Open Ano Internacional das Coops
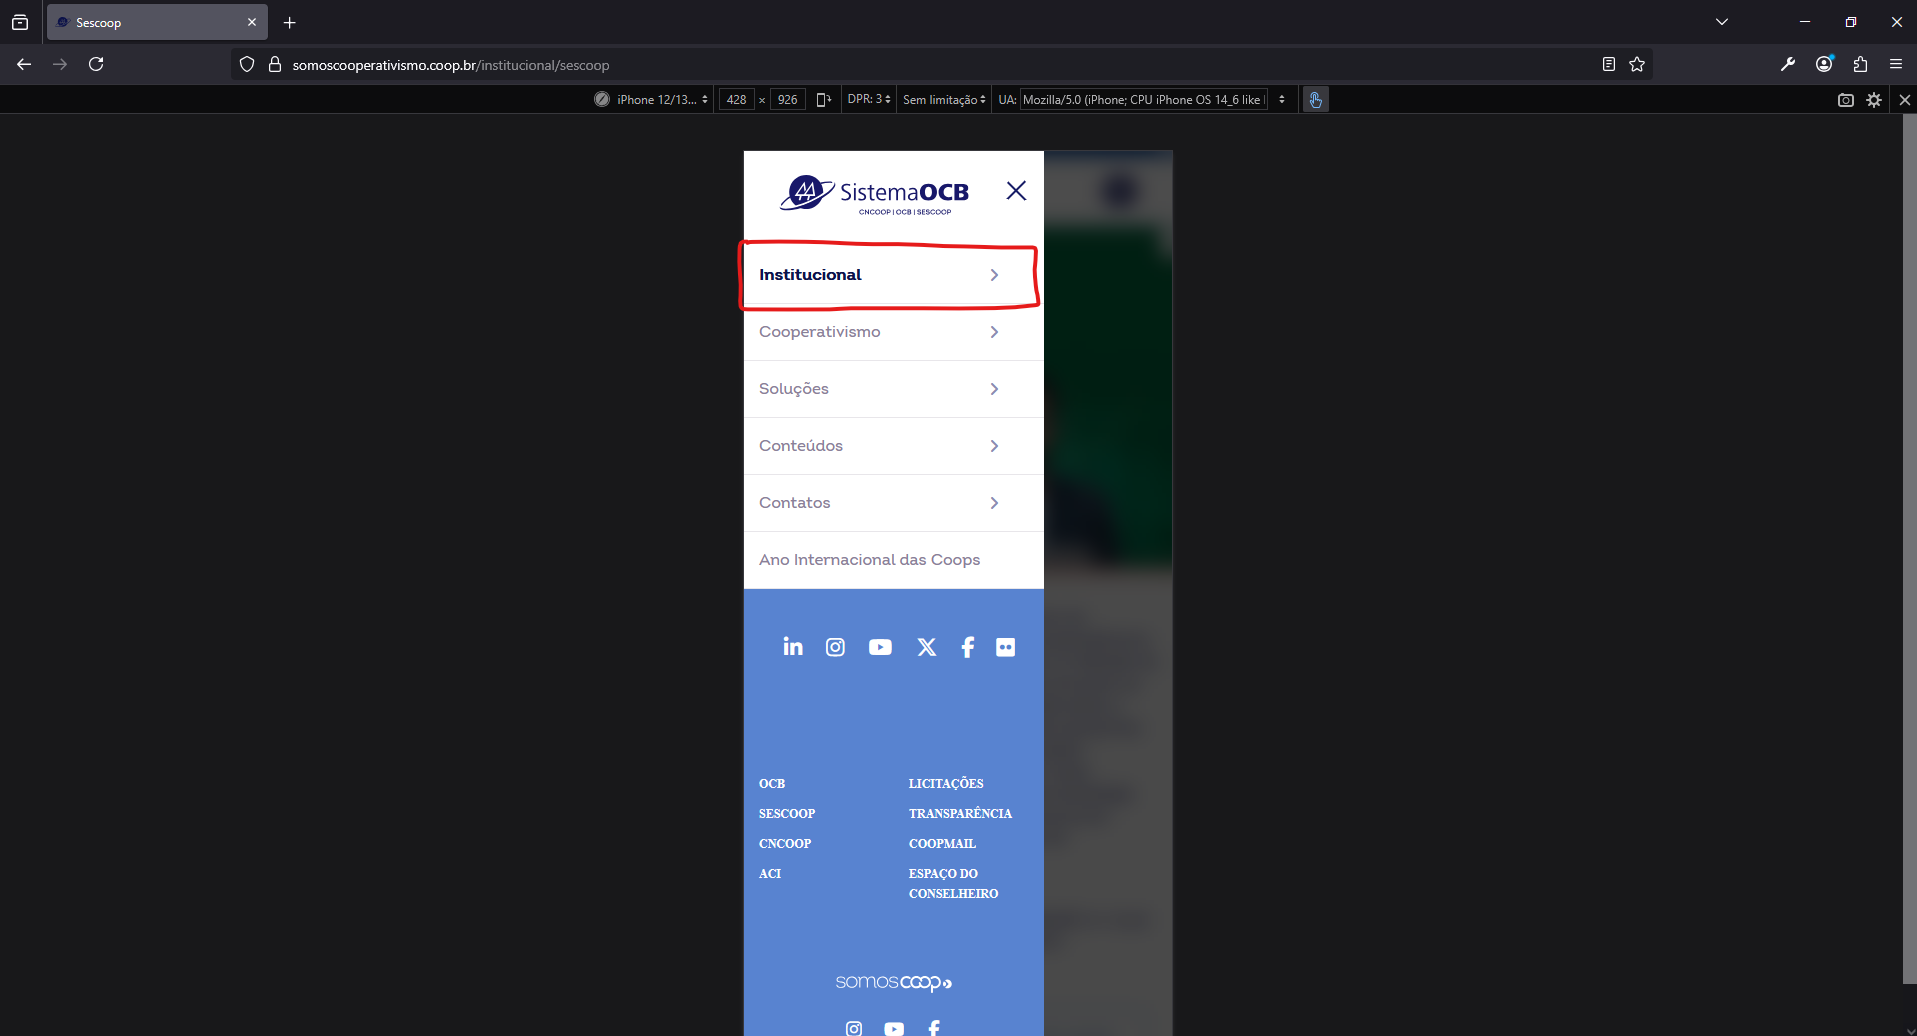Viewport: 1917px width, 1036px height. click(x=869, y=560)
